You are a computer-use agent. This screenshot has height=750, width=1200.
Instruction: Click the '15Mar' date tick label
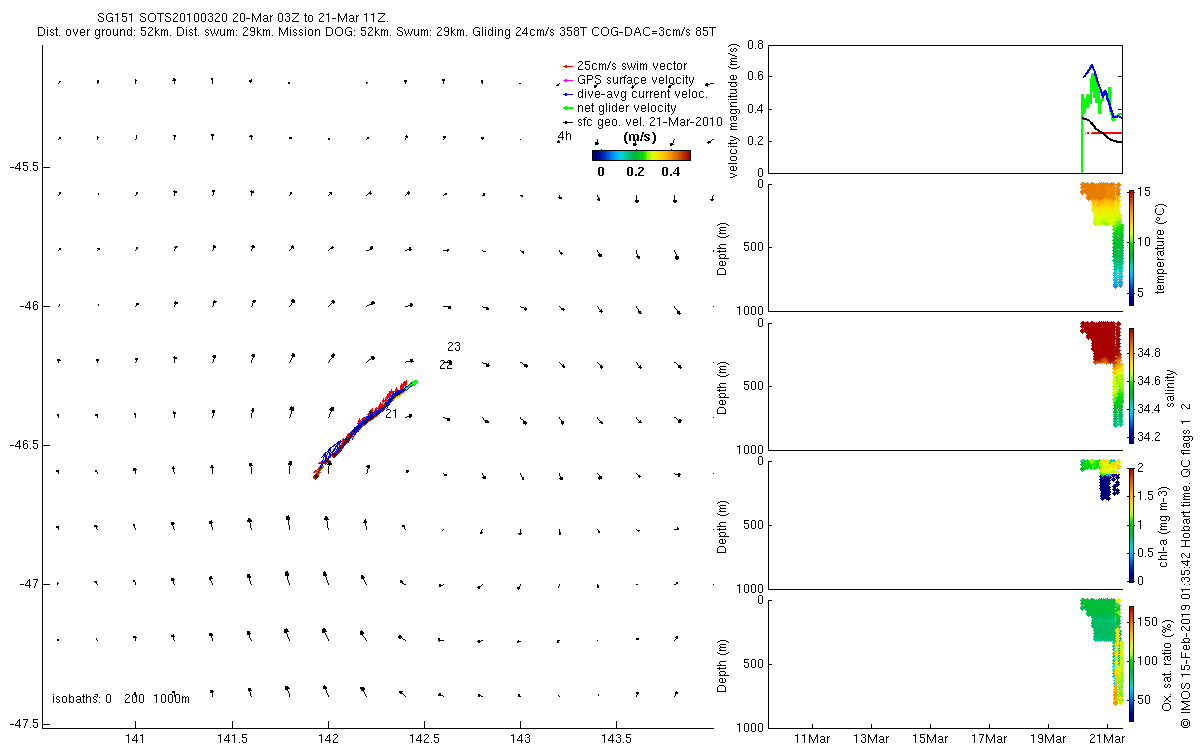[x=930, y=739]
